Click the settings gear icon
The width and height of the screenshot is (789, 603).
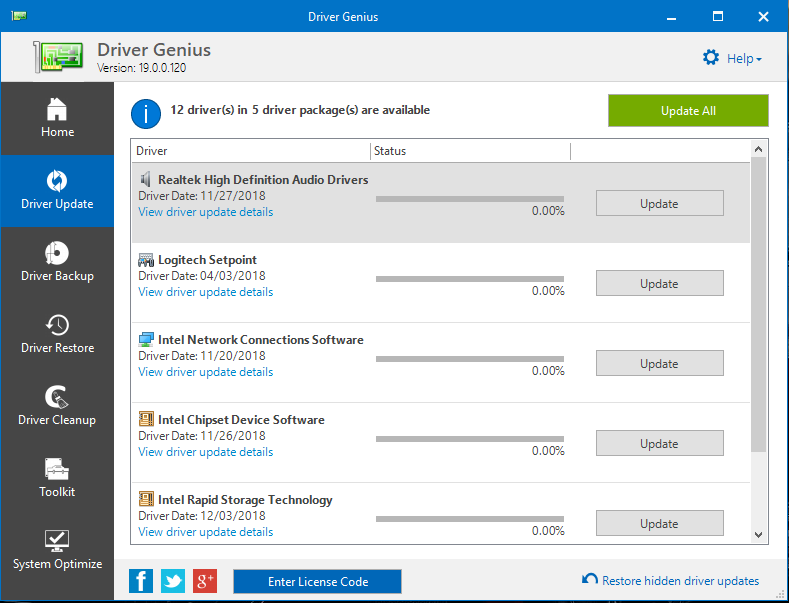711,57
